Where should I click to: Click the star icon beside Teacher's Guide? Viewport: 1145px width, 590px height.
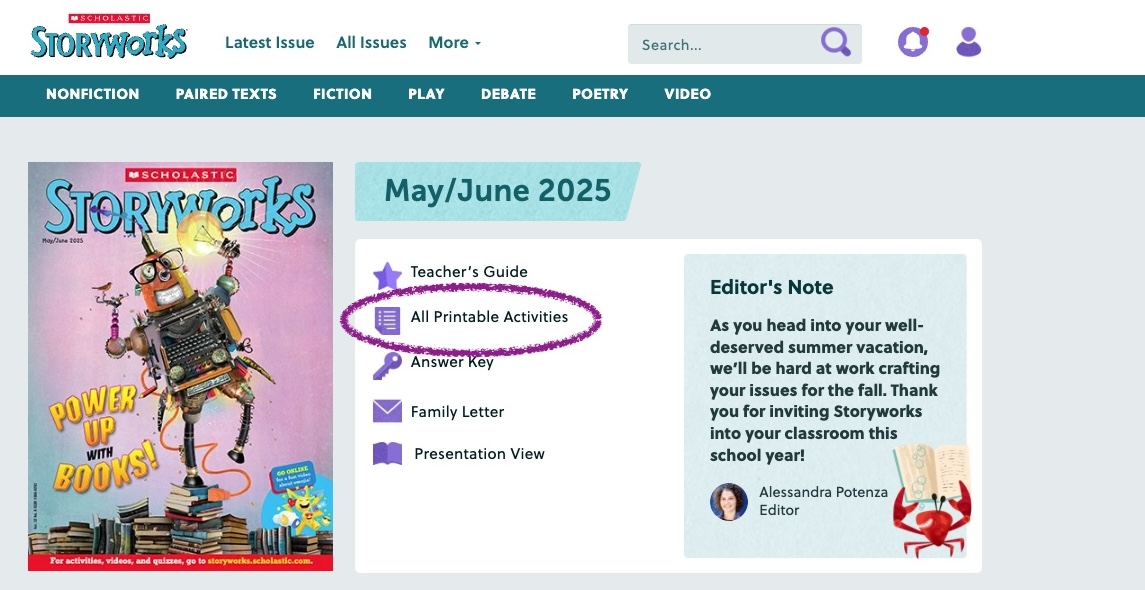coord(387,275)
